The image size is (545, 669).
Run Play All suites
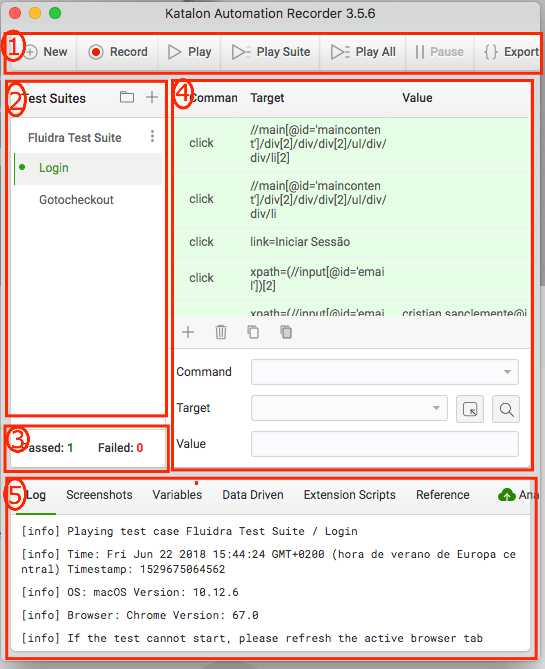[363, 52]
